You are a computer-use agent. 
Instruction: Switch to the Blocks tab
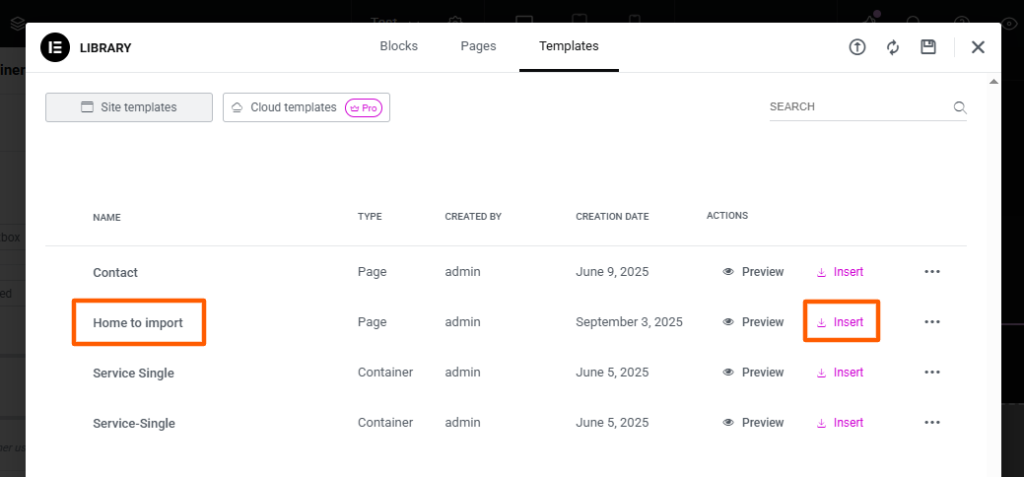click(x=399, y=46)
